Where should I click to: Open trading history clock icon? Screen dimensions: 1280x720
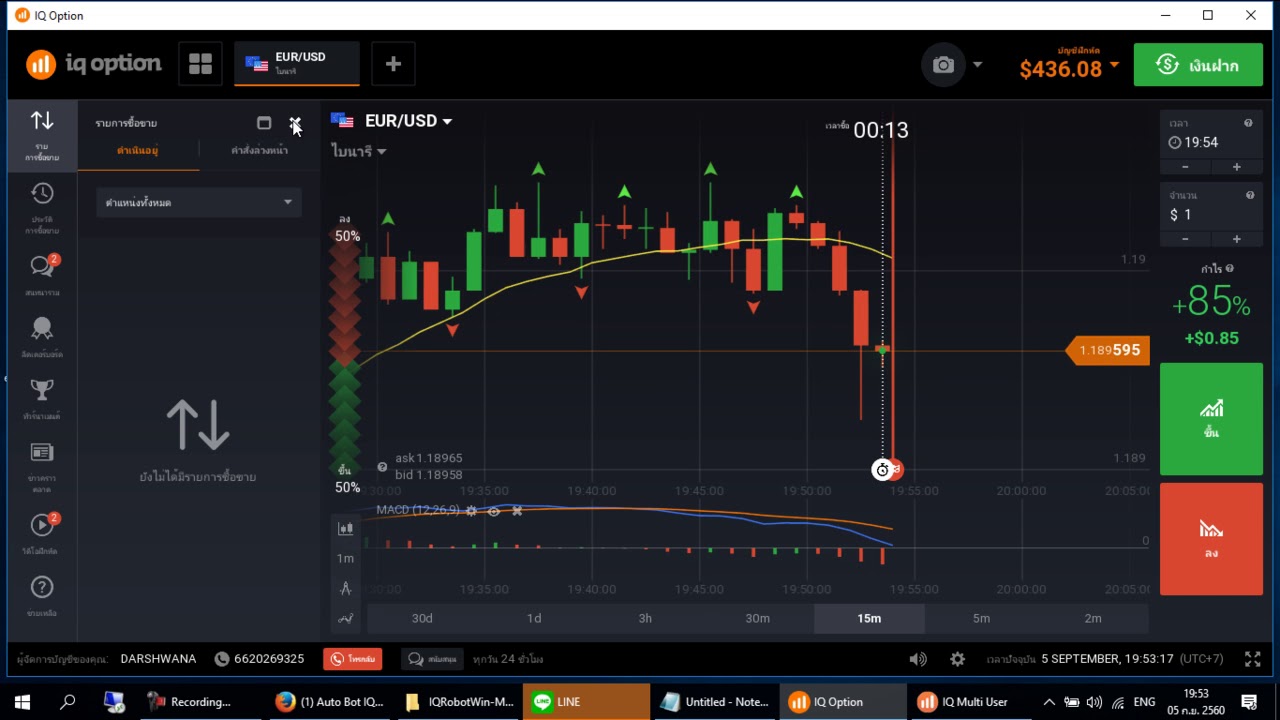tap(42, 193)
